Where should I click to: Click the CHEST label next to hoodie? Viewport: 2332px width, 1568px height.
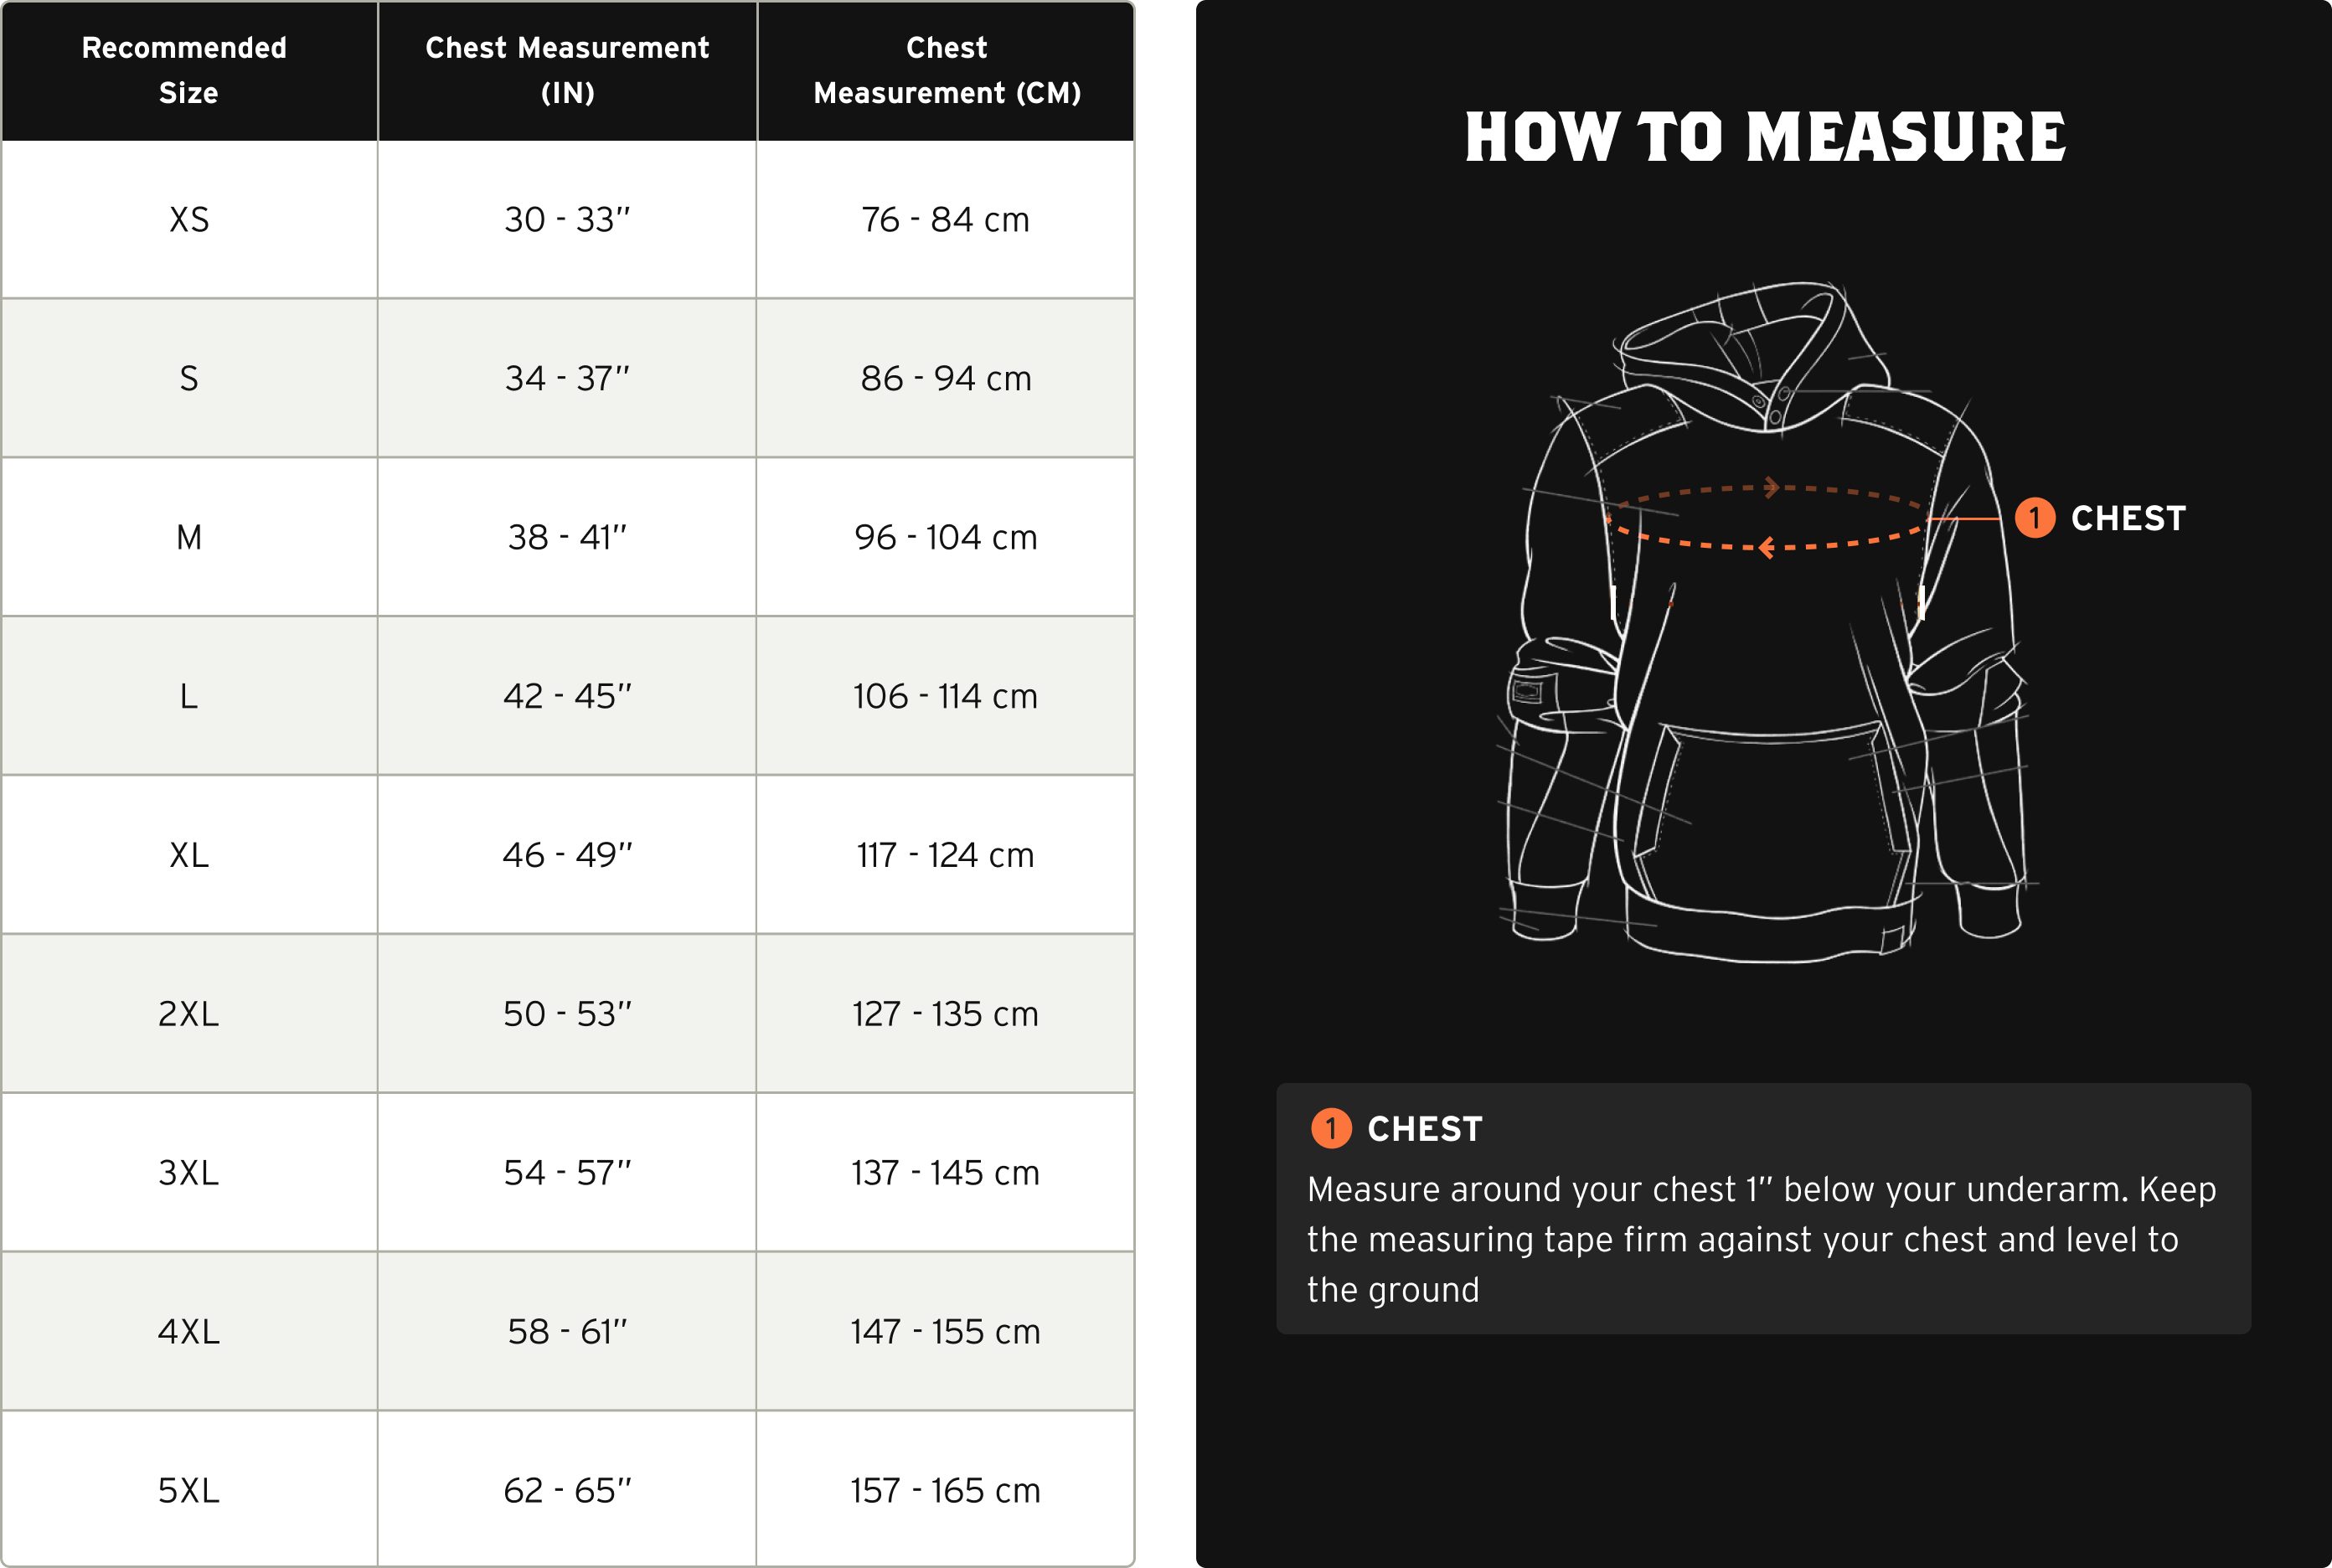pyautogui.click(x=2128, y=518)
